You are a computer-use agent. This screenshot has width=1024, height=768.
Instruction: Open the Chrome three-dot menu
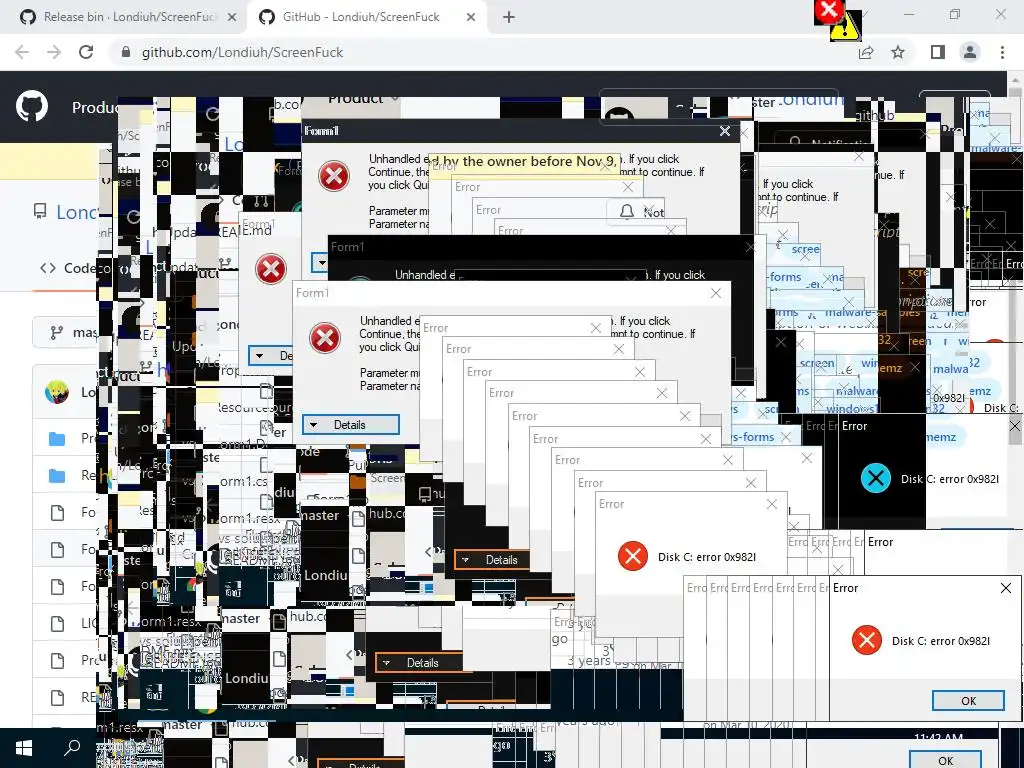click(x=1002, y=52)
